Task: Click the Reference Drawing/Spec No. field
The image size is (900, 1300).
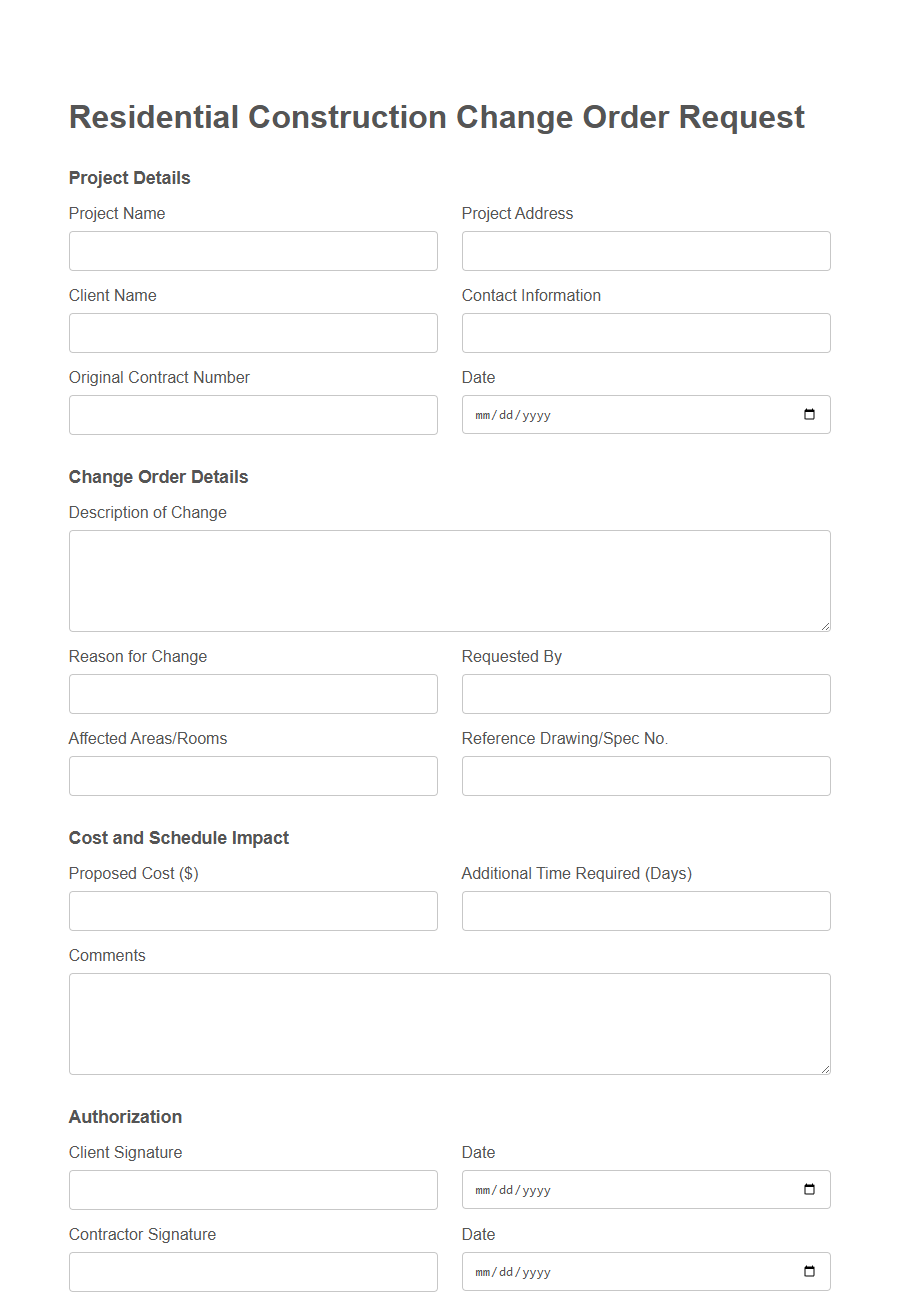Action: pos(645,775)
